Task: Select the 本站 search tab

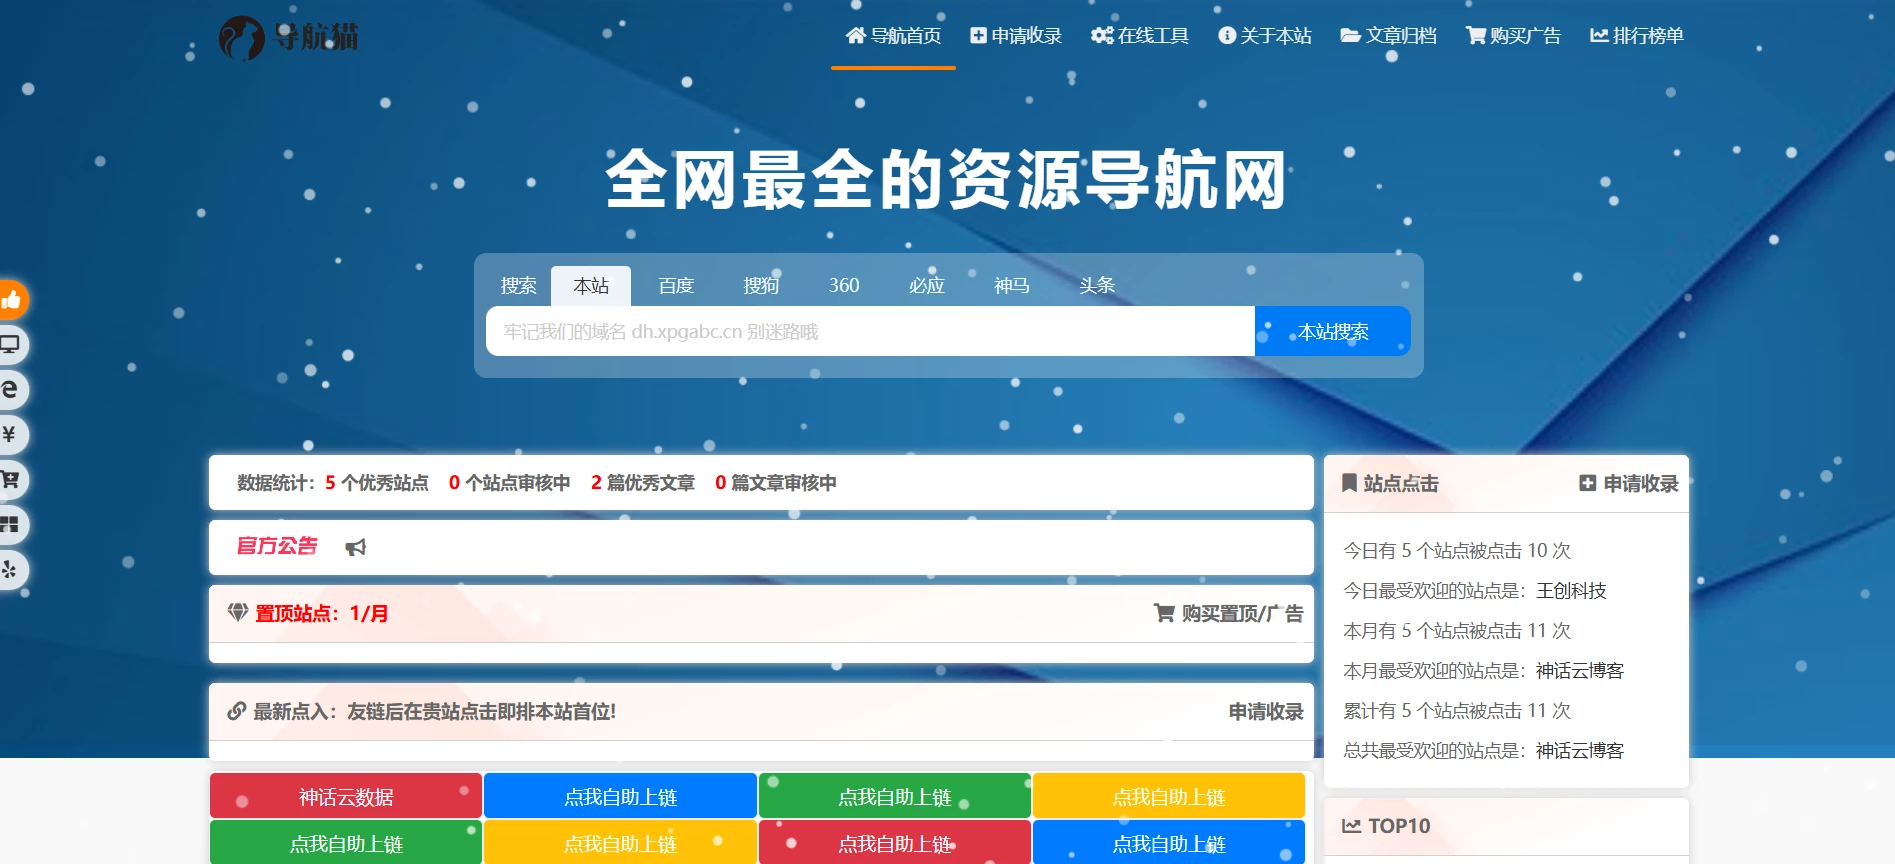Action: [x=591, y=286]
